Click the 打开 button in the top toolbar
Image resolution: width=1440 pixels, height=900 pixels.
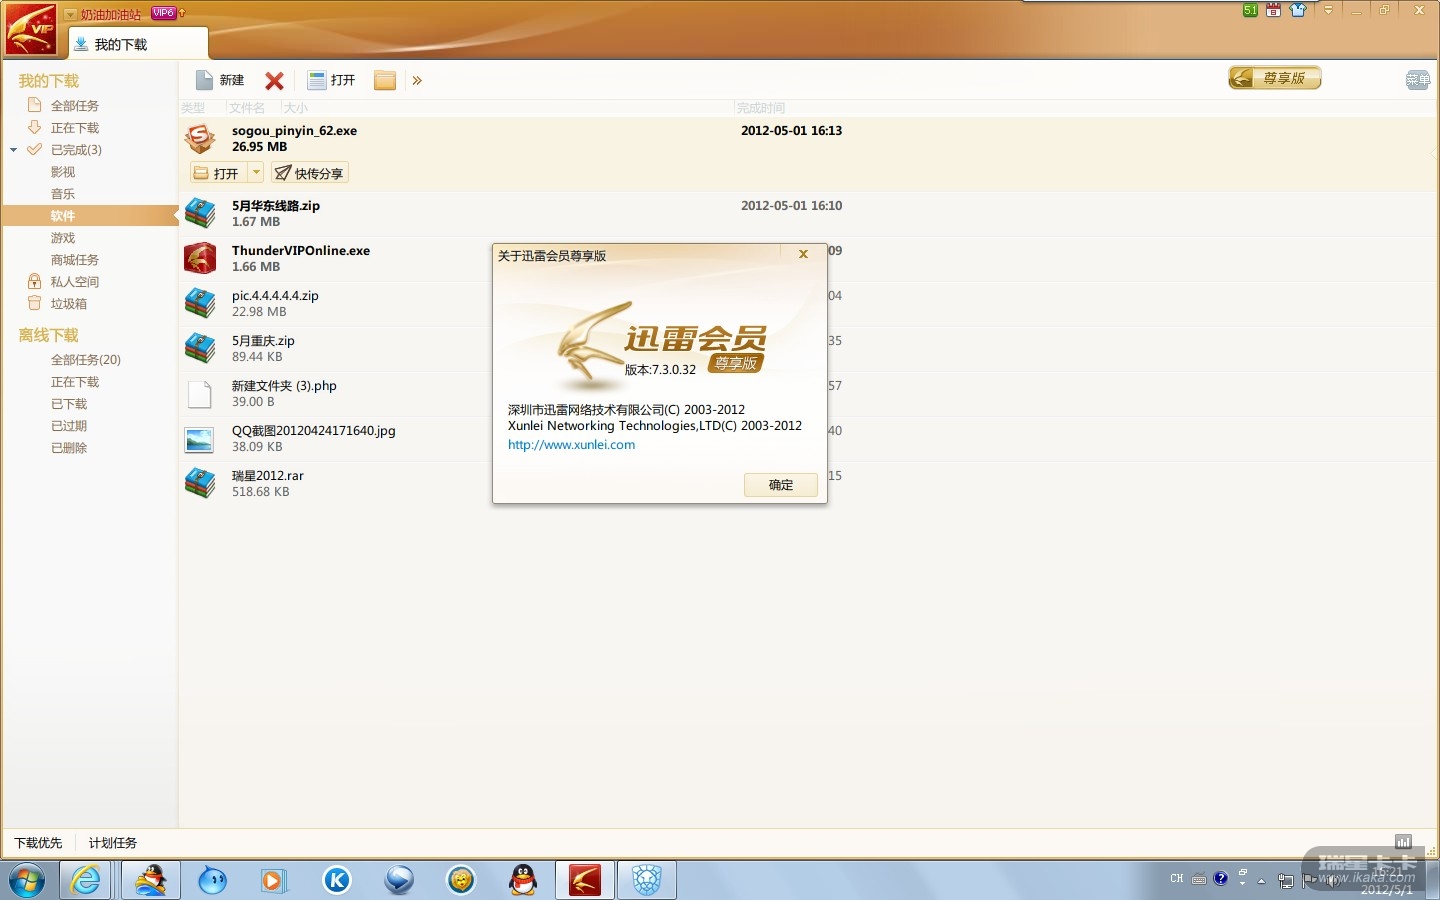[332, 80]
